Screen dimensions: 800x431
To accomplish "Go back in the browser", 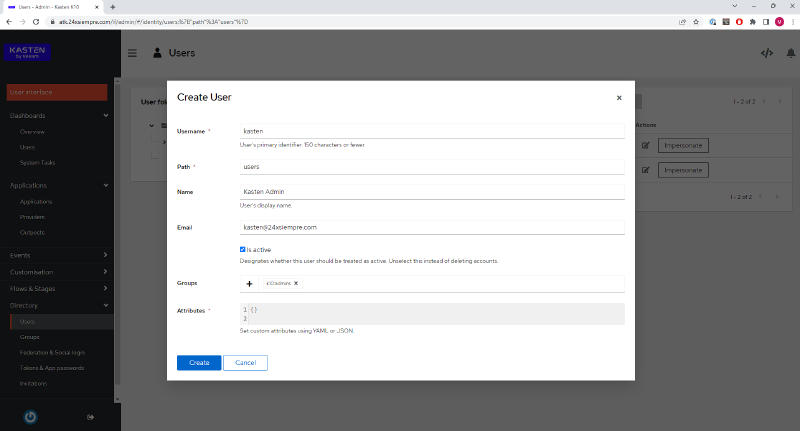I will pos(9,22).
